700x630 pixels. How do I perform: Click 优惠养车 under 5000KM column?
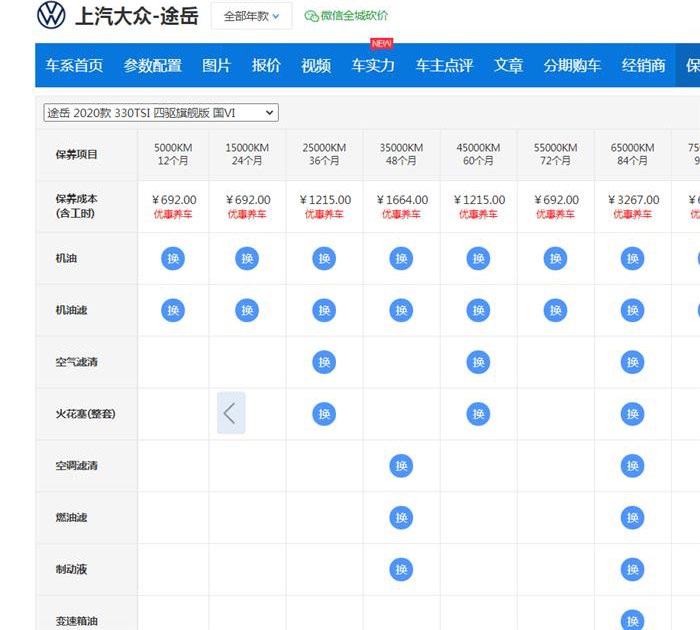point(173,214)
